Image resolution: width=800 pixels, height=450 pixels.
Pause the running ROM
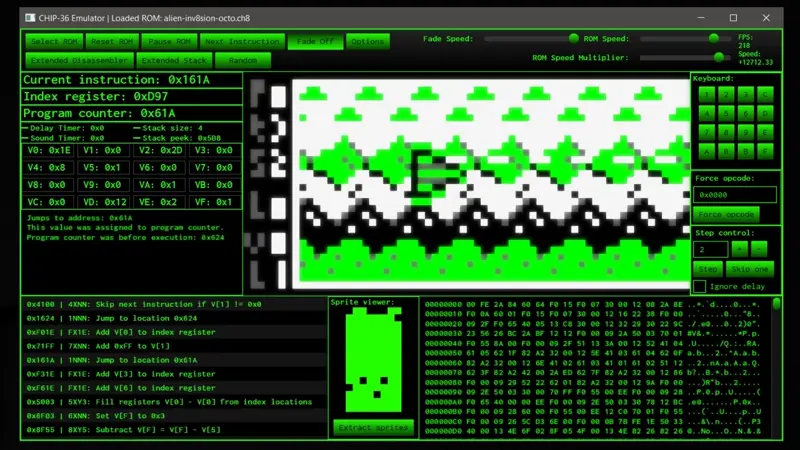coord(169,41)
